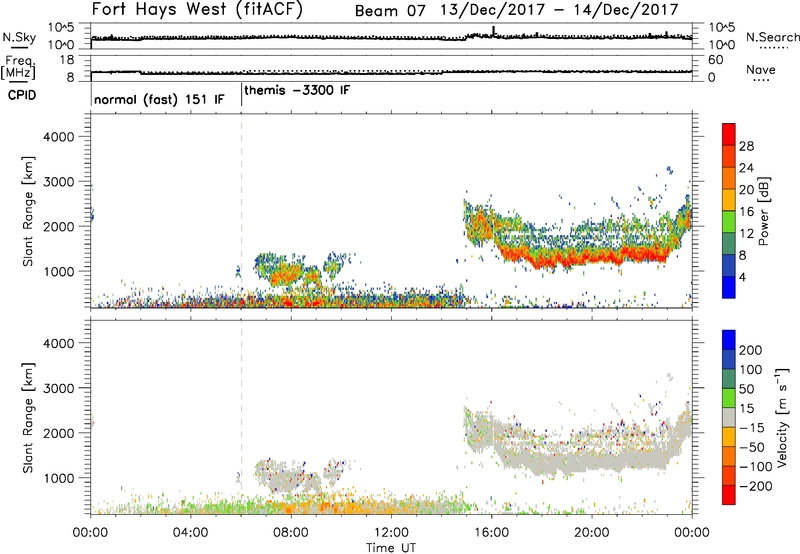The width and height of the screenshot is (800, 554).
Task: Click the date range '13/Dec/2017 – 14/Dec/2017'
Action: point(559,10)
